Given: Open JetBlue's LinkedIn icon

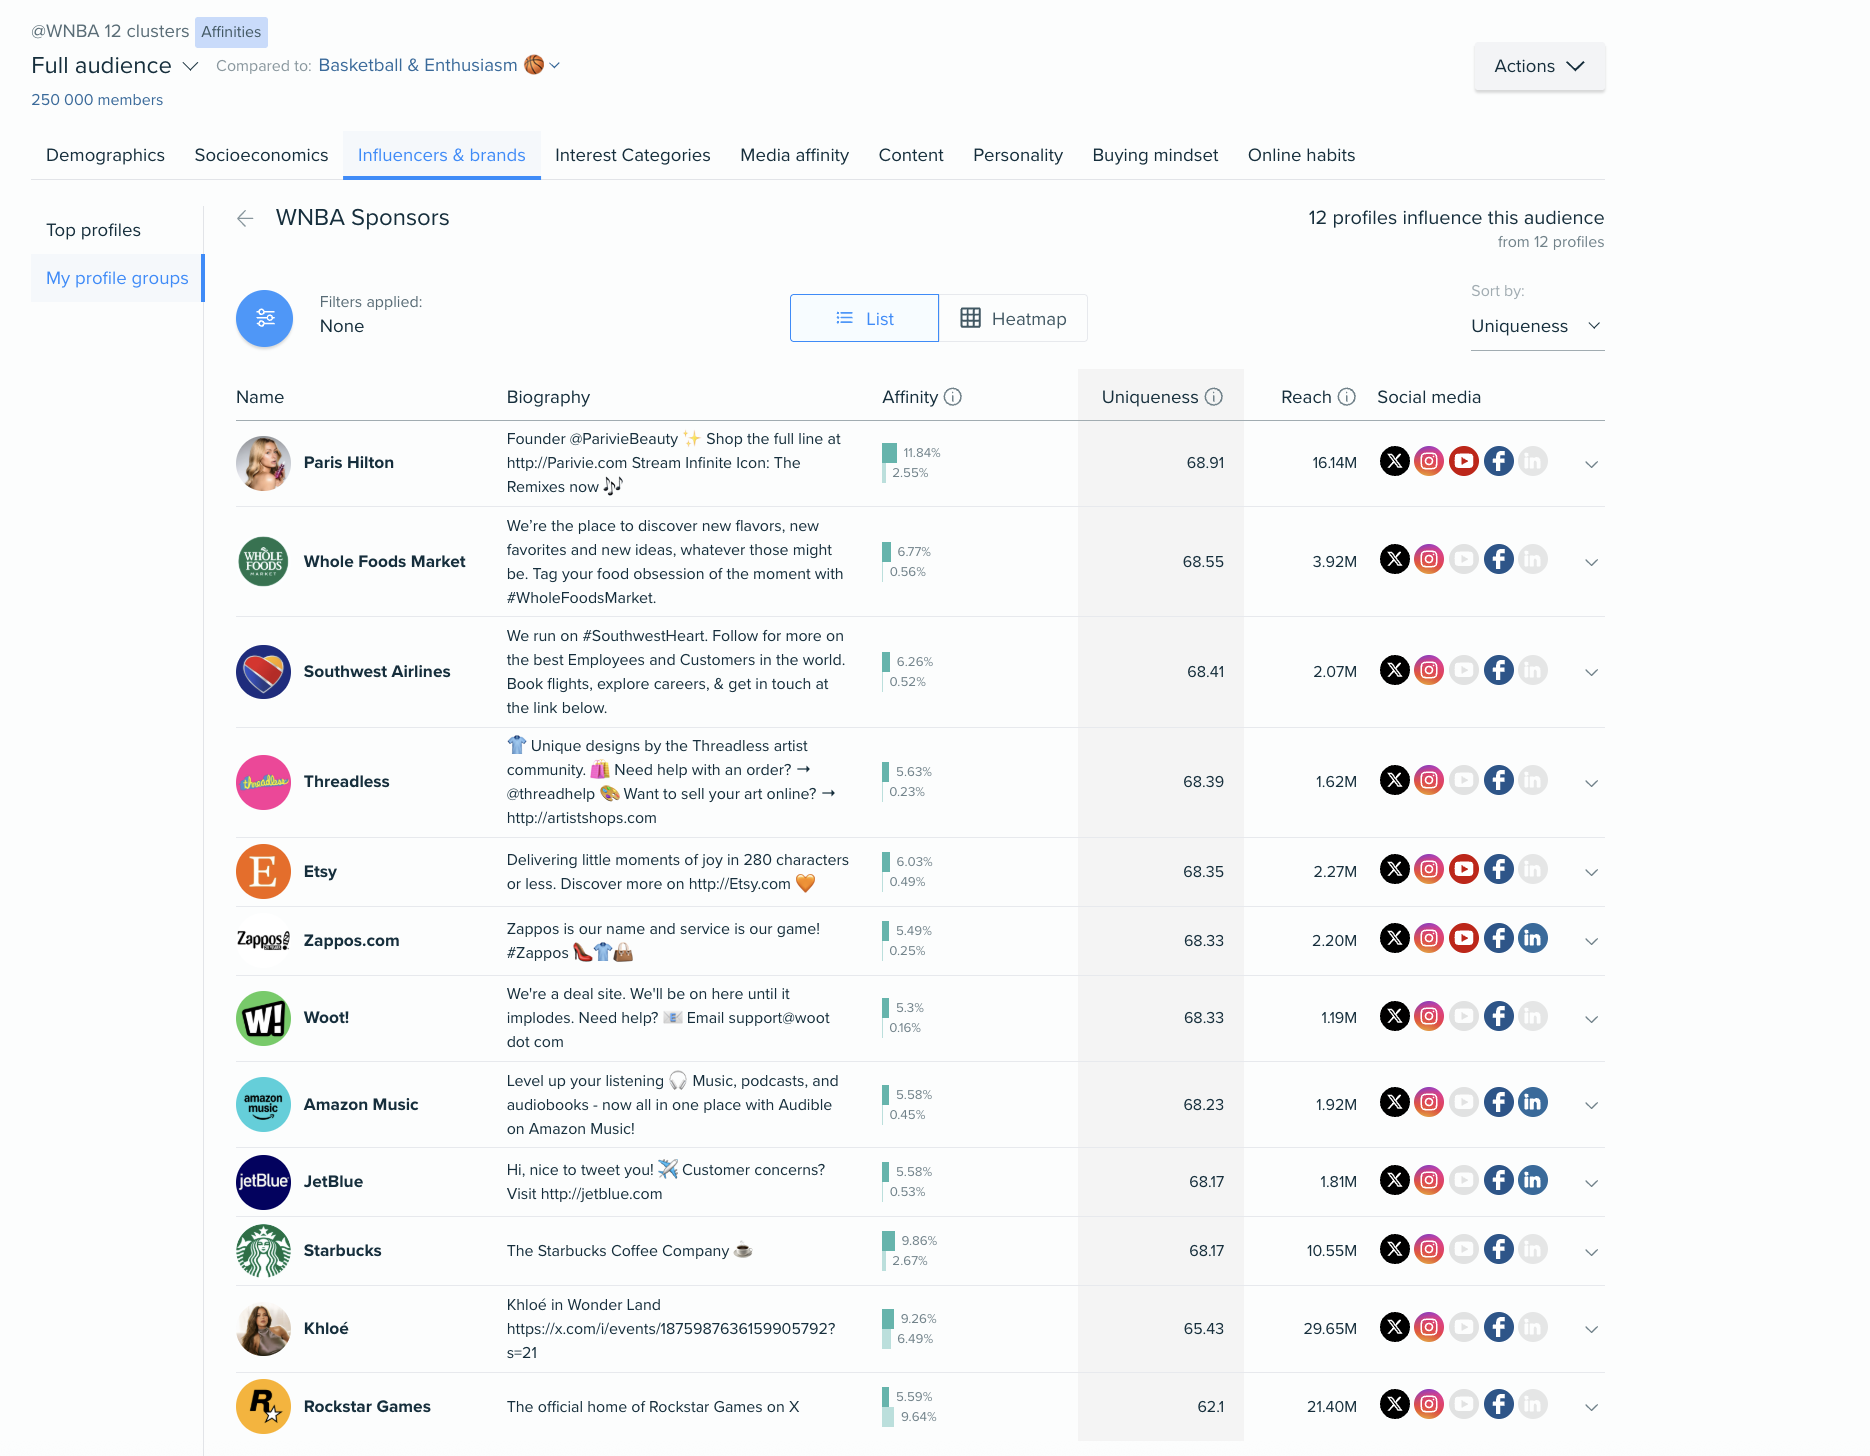Looking at the screenshot, I should tap(1533, 1180).
